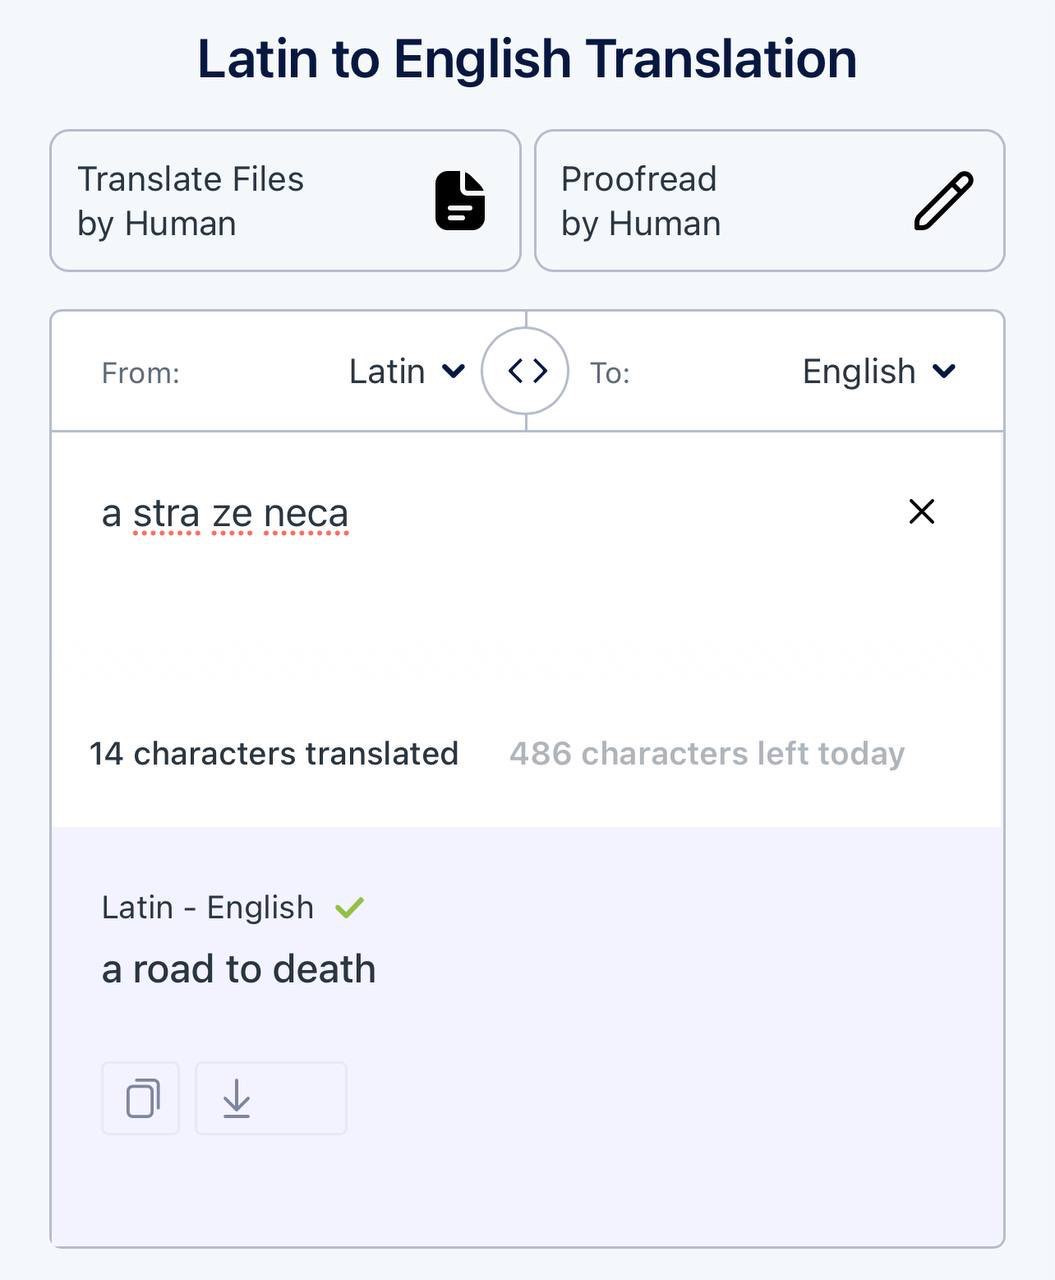Click the Latin - English result label
This screenshot has height=1280, width=1055.
click(208, 907)
